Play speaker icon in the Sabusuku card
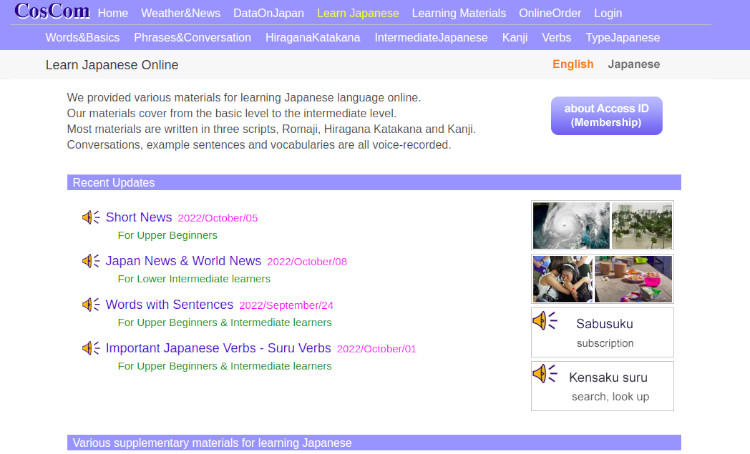750x454 pixels. coord(545,321)
